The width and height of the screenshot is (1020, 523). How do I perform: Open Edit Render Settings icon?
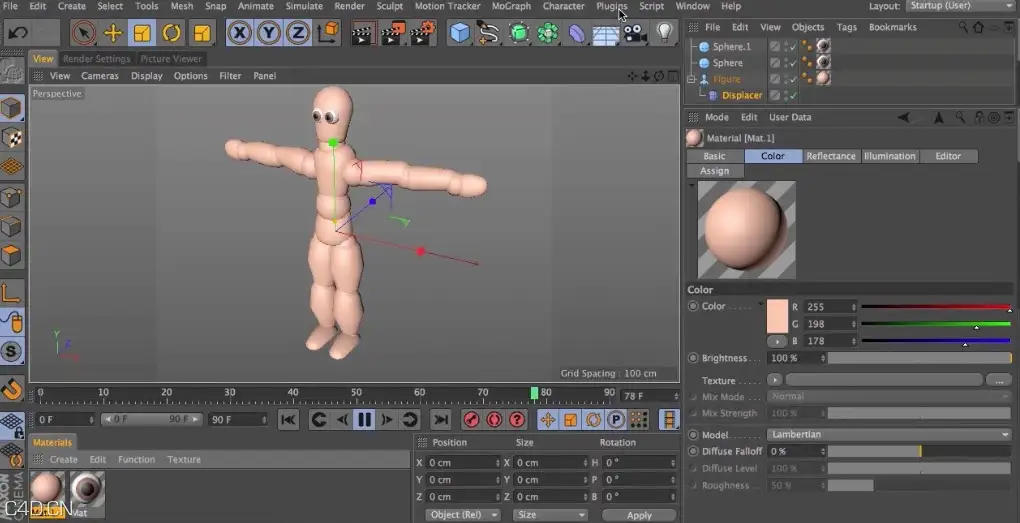423,33
